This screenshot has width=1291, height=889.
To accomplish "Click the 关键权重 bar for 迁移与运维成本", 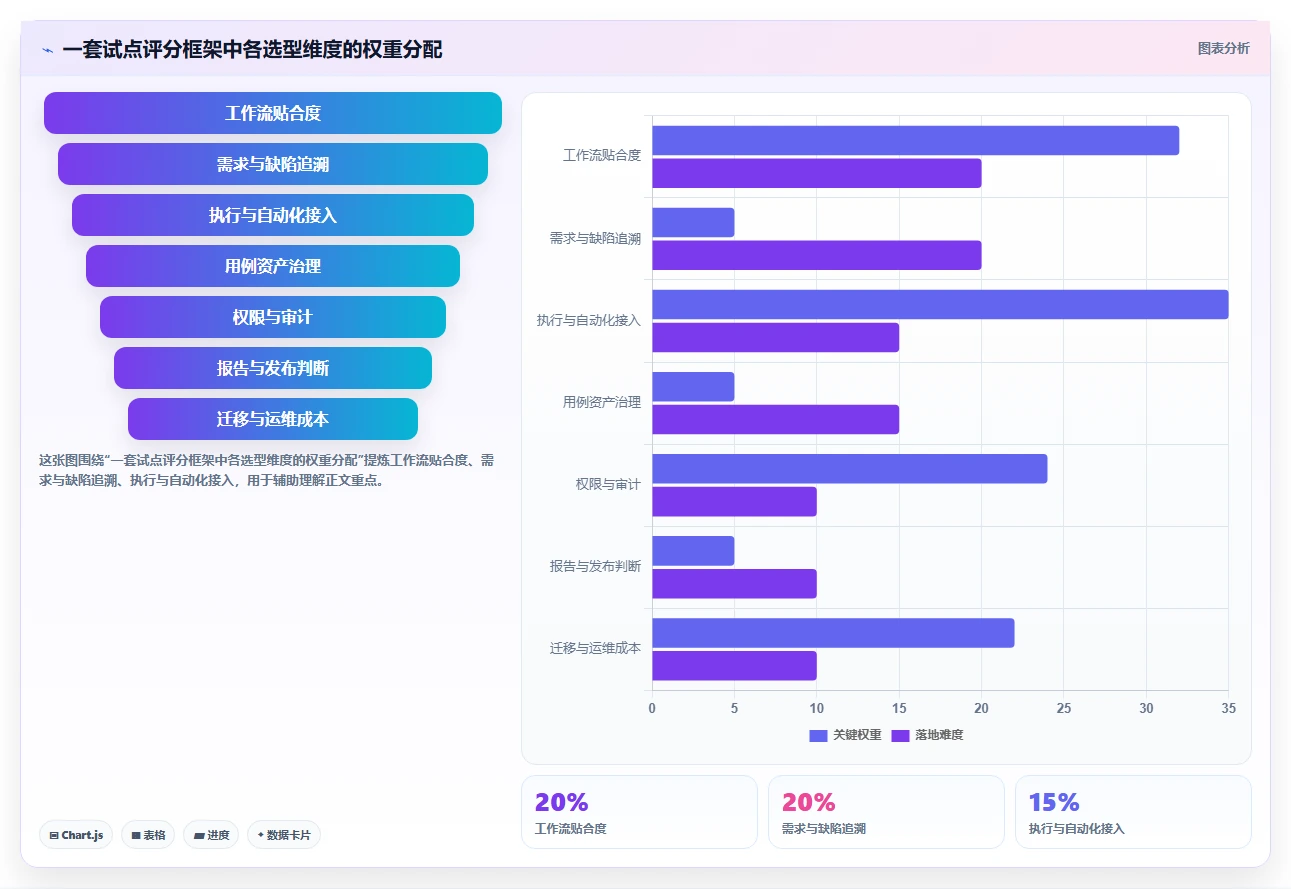I will tap(834, 632).
